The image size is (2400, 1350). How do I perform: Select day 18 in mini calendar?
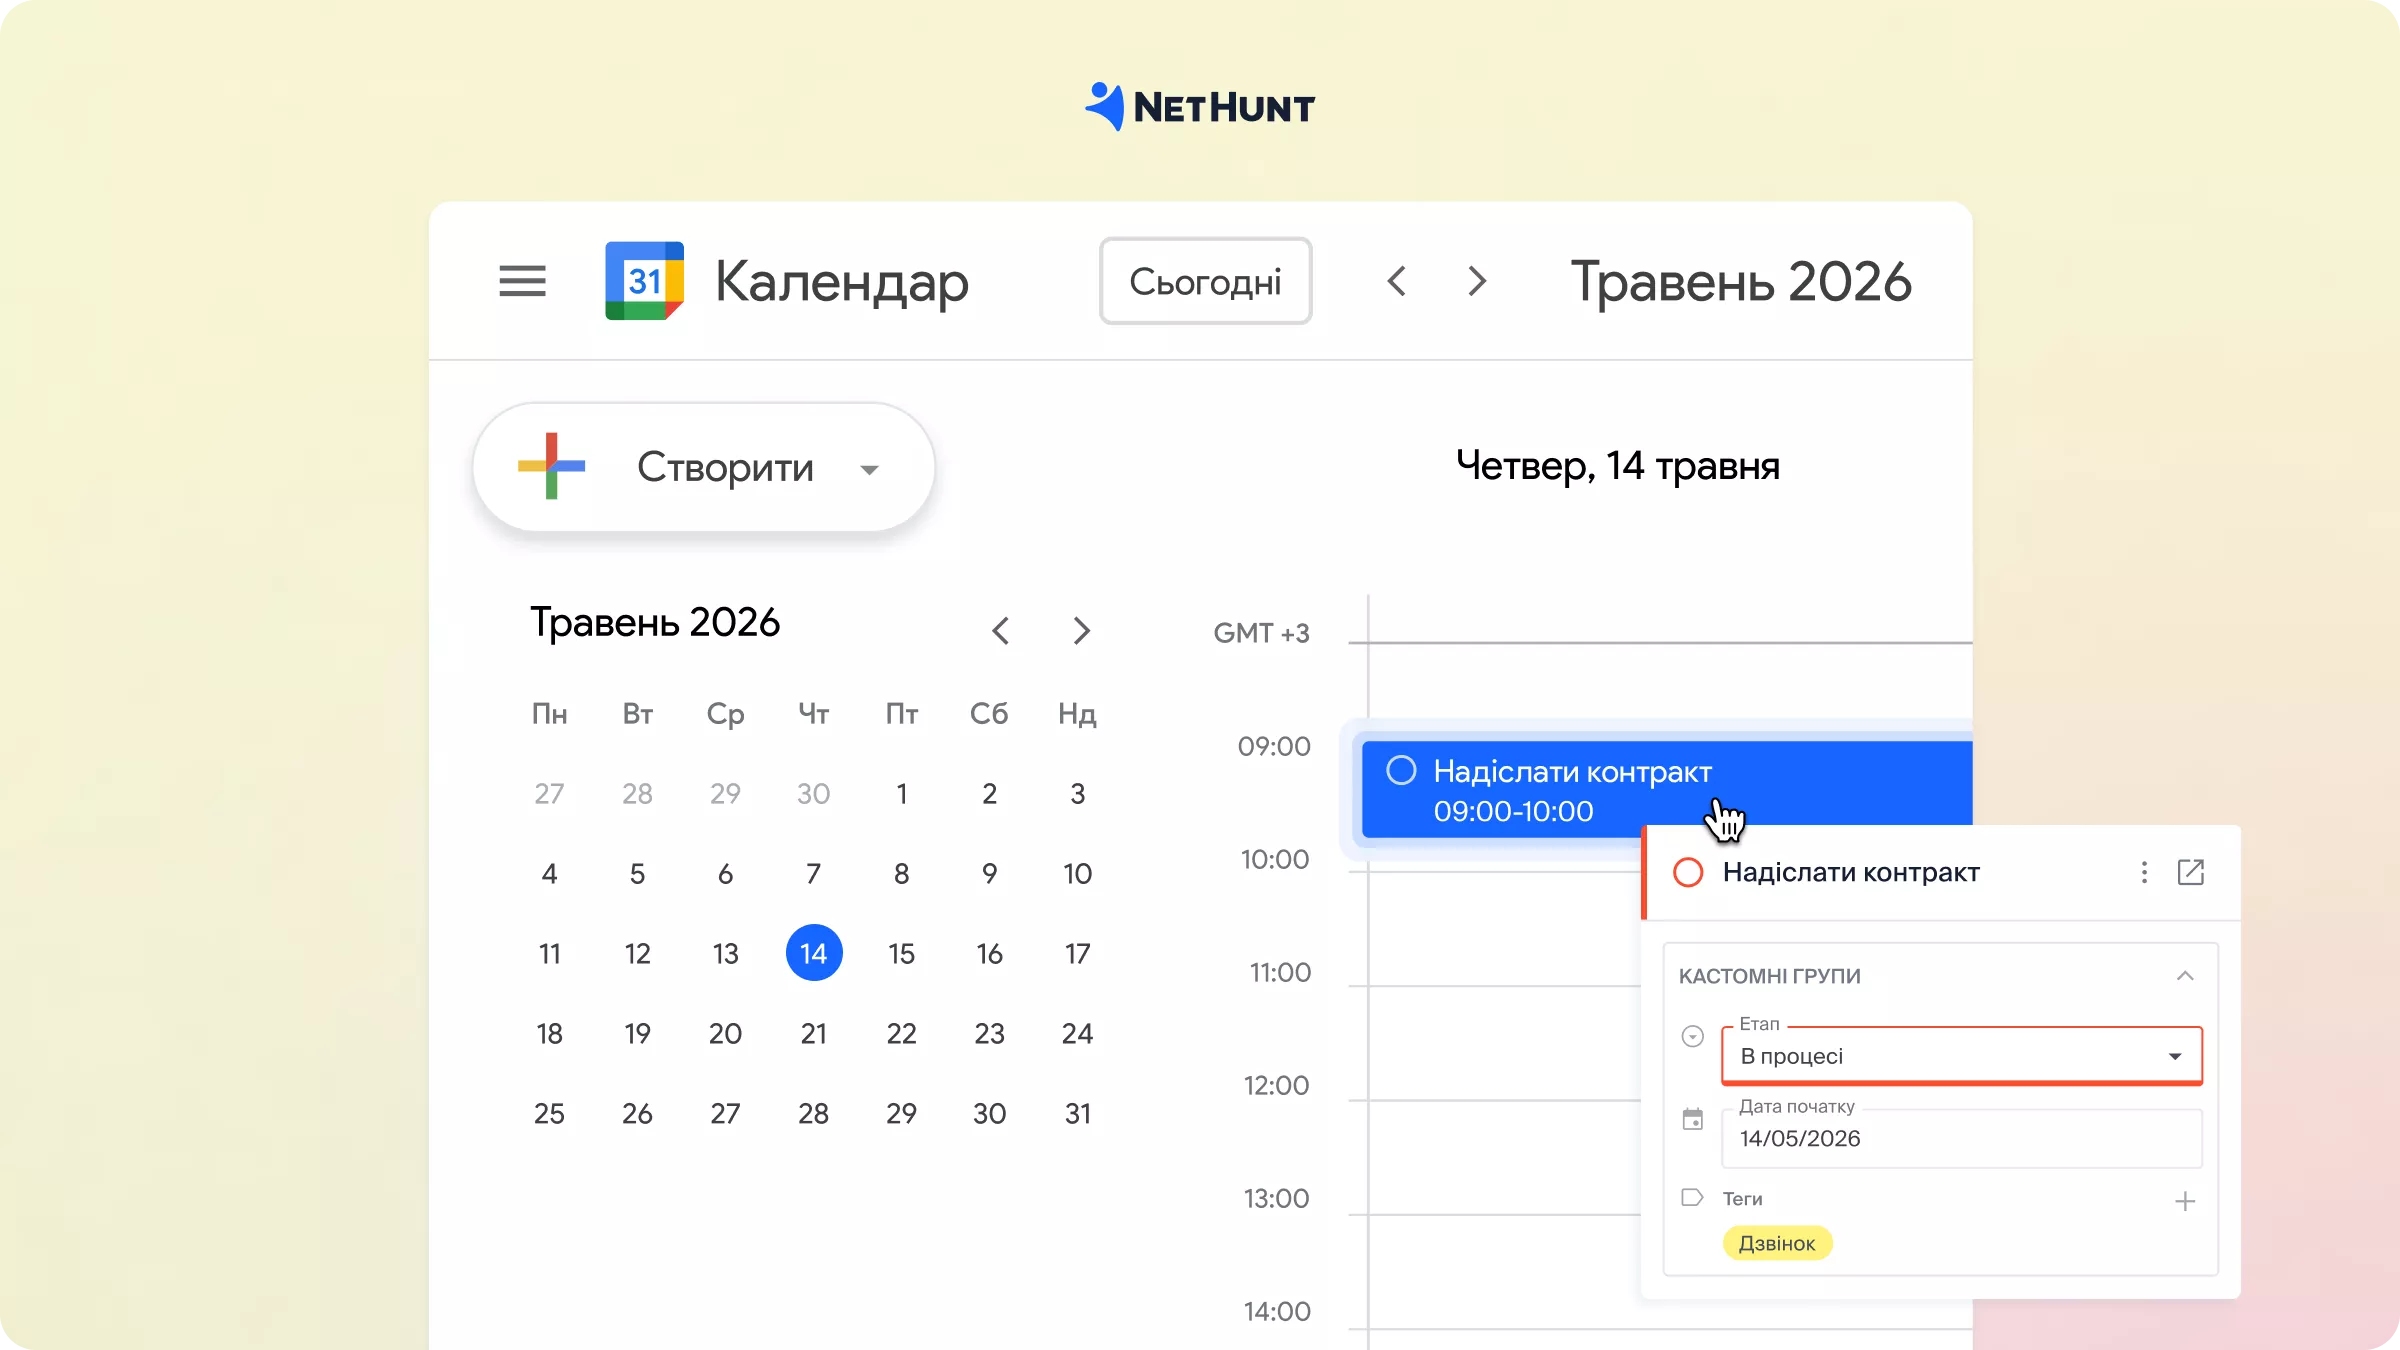tap(549, 1033)
